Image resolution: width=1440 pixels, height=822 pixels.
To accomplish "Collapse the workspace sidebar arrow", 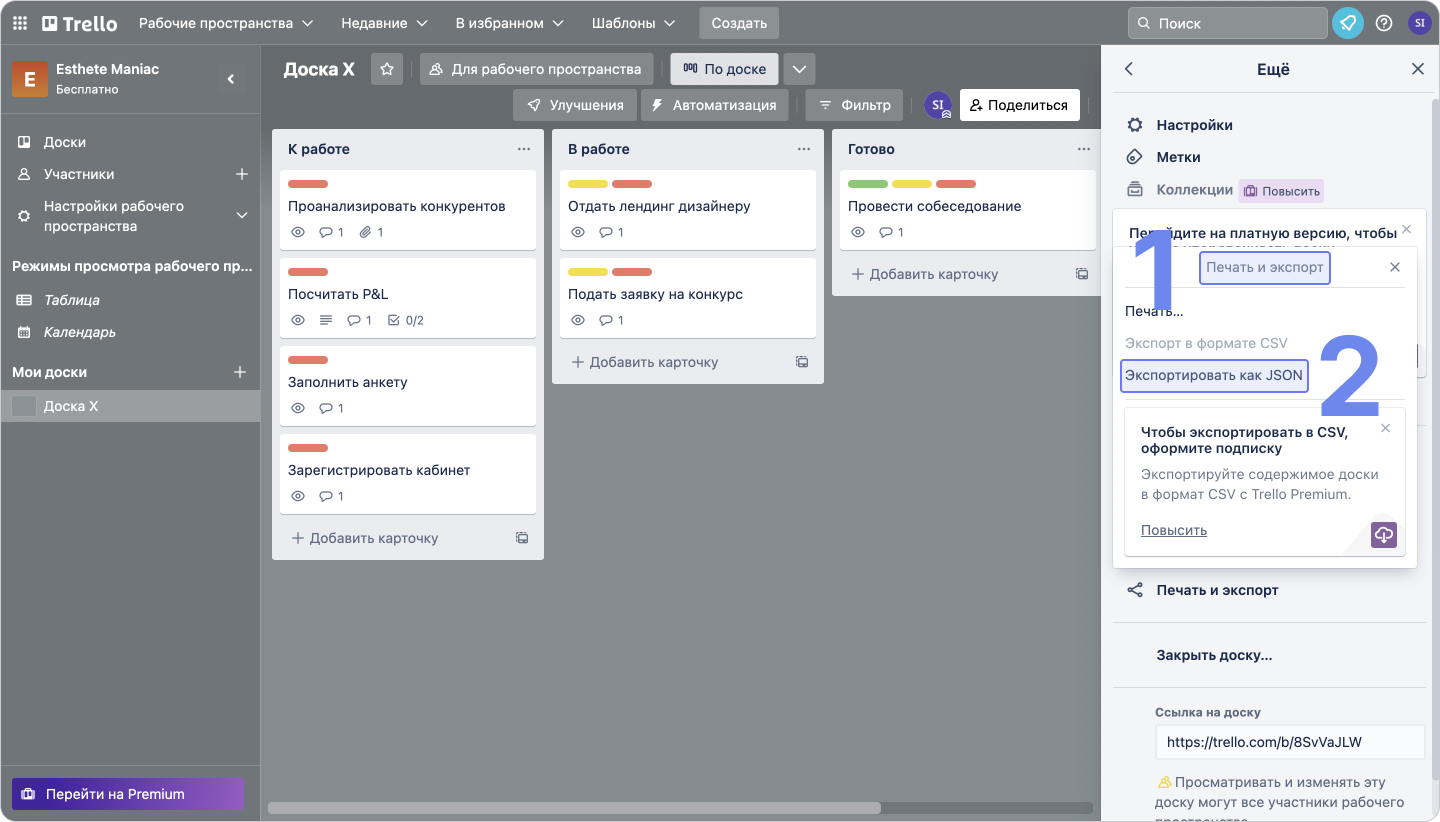I will 231,79.
